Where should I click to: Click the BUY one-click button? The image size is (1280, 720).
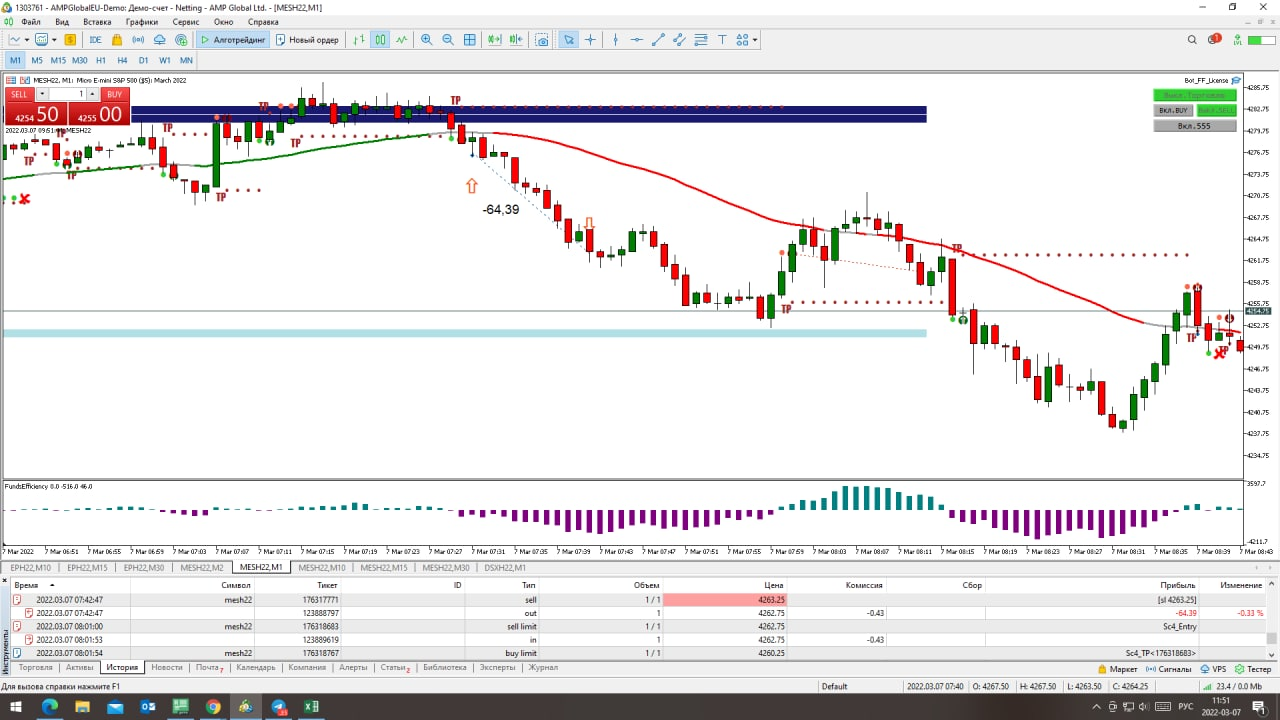tap(114, 94)
